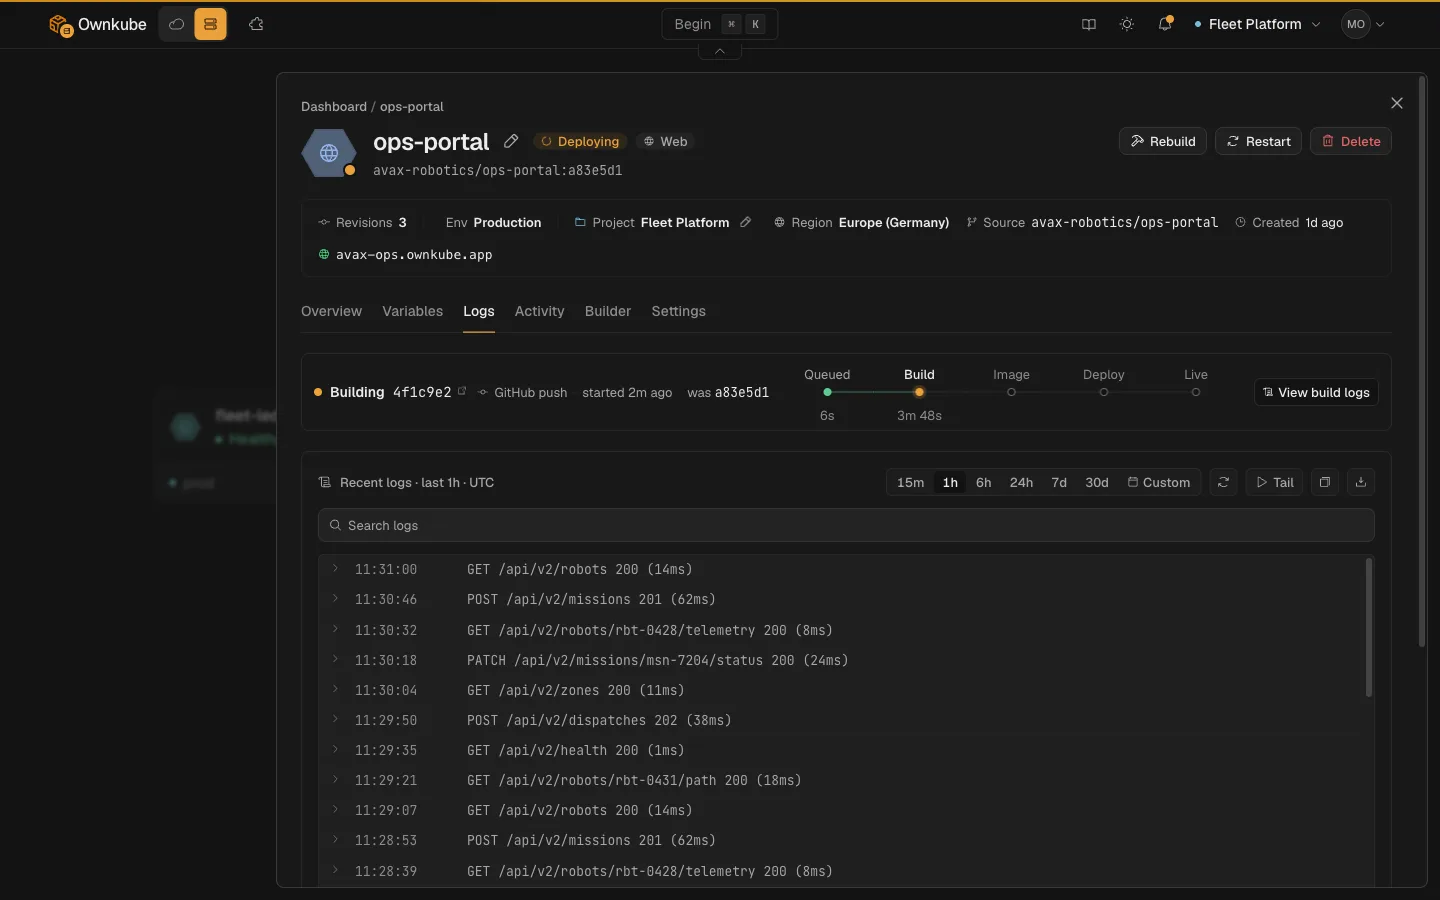Select the 7d time range
Screen dimensions: 1440x900
click(x=1059, y=482)
